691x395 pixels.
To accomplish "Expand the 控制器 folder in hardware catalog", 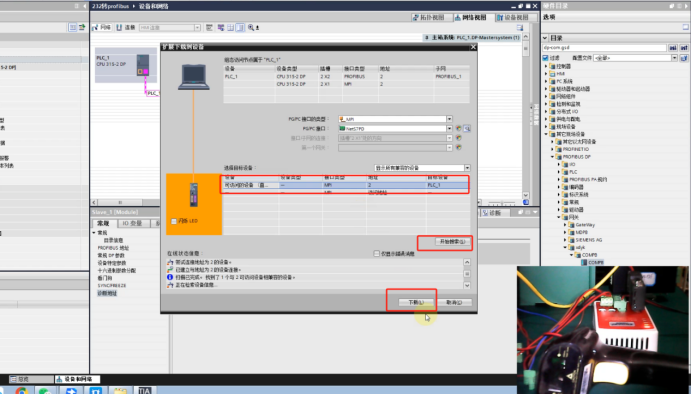I will click(x=546, y=66).
